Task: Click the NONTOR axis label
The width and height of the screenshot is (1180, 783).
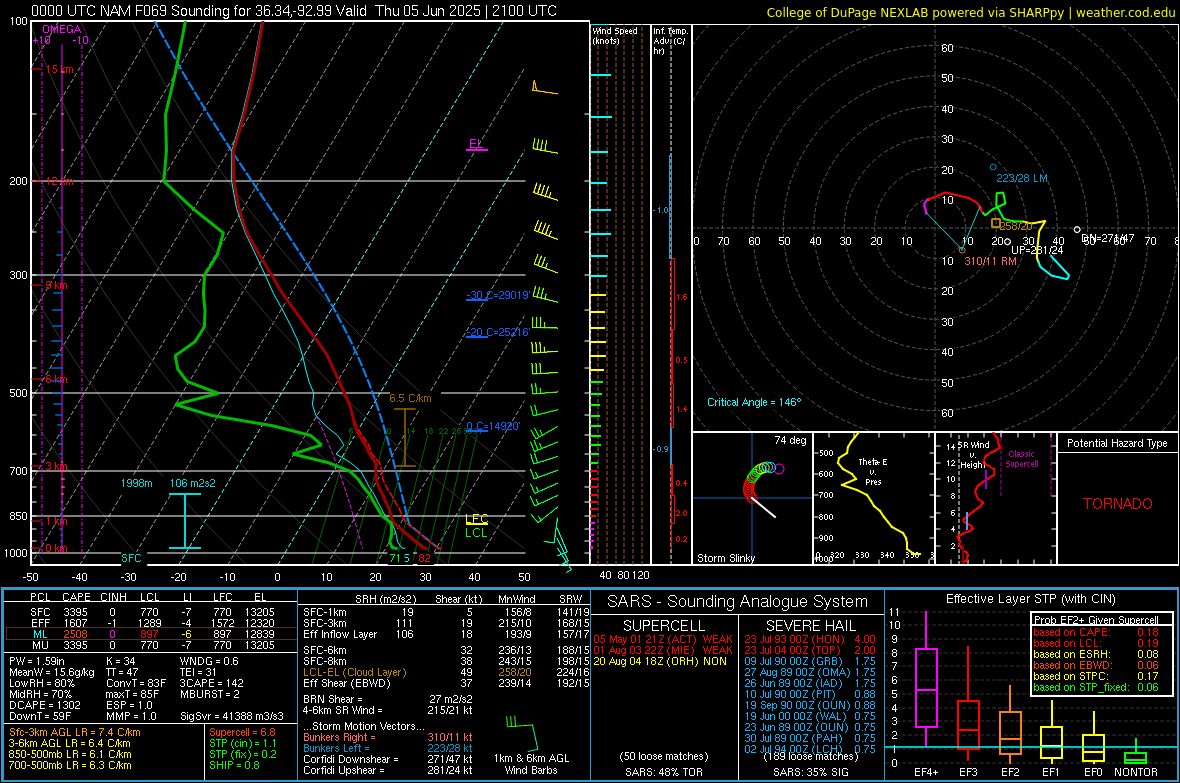Action: tap(1136, 772)
